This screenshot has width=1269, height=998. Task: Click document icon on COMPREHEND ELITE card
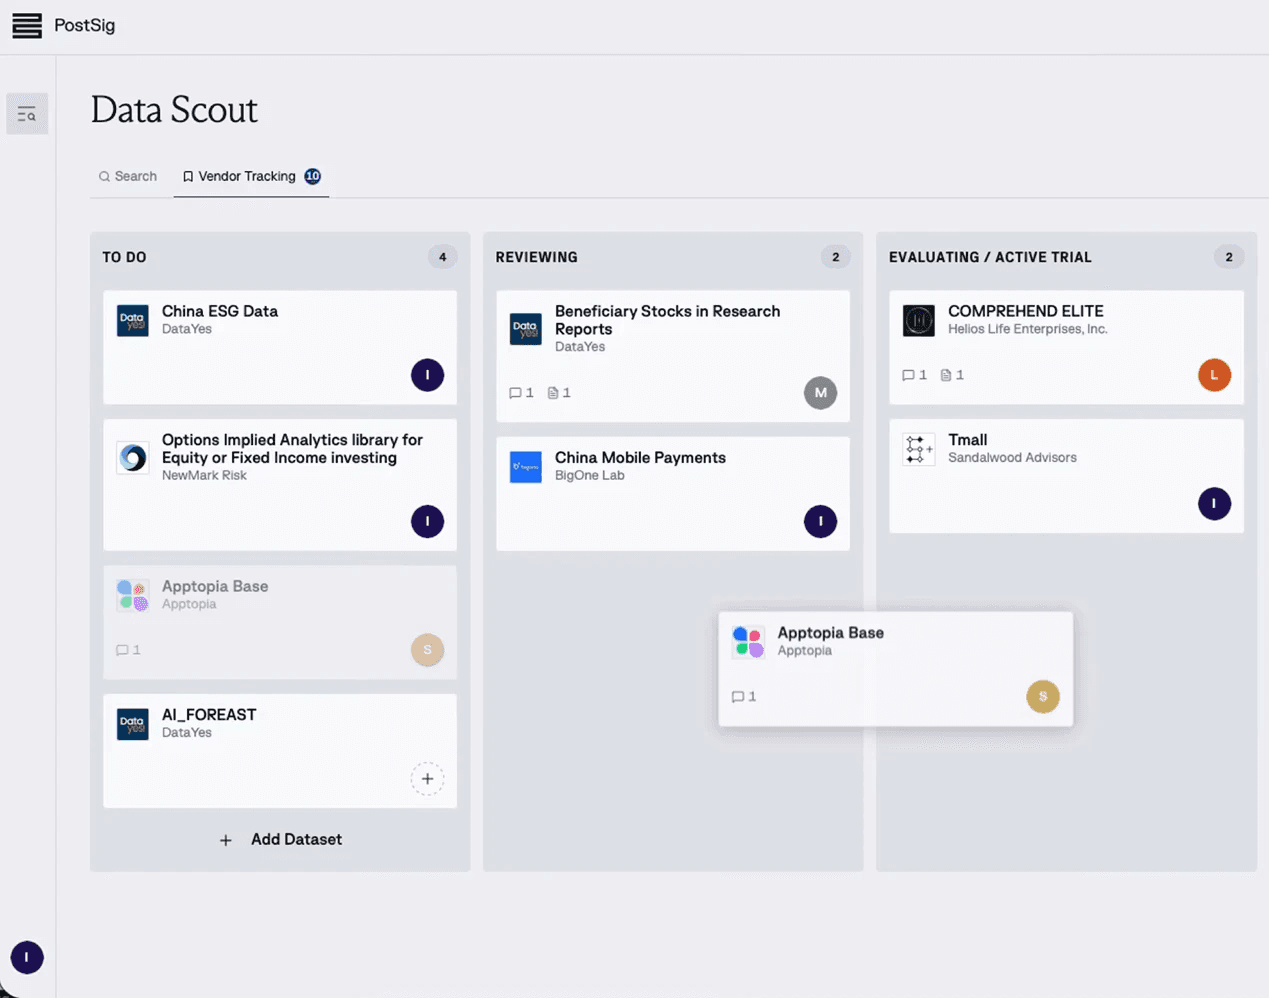946,375
